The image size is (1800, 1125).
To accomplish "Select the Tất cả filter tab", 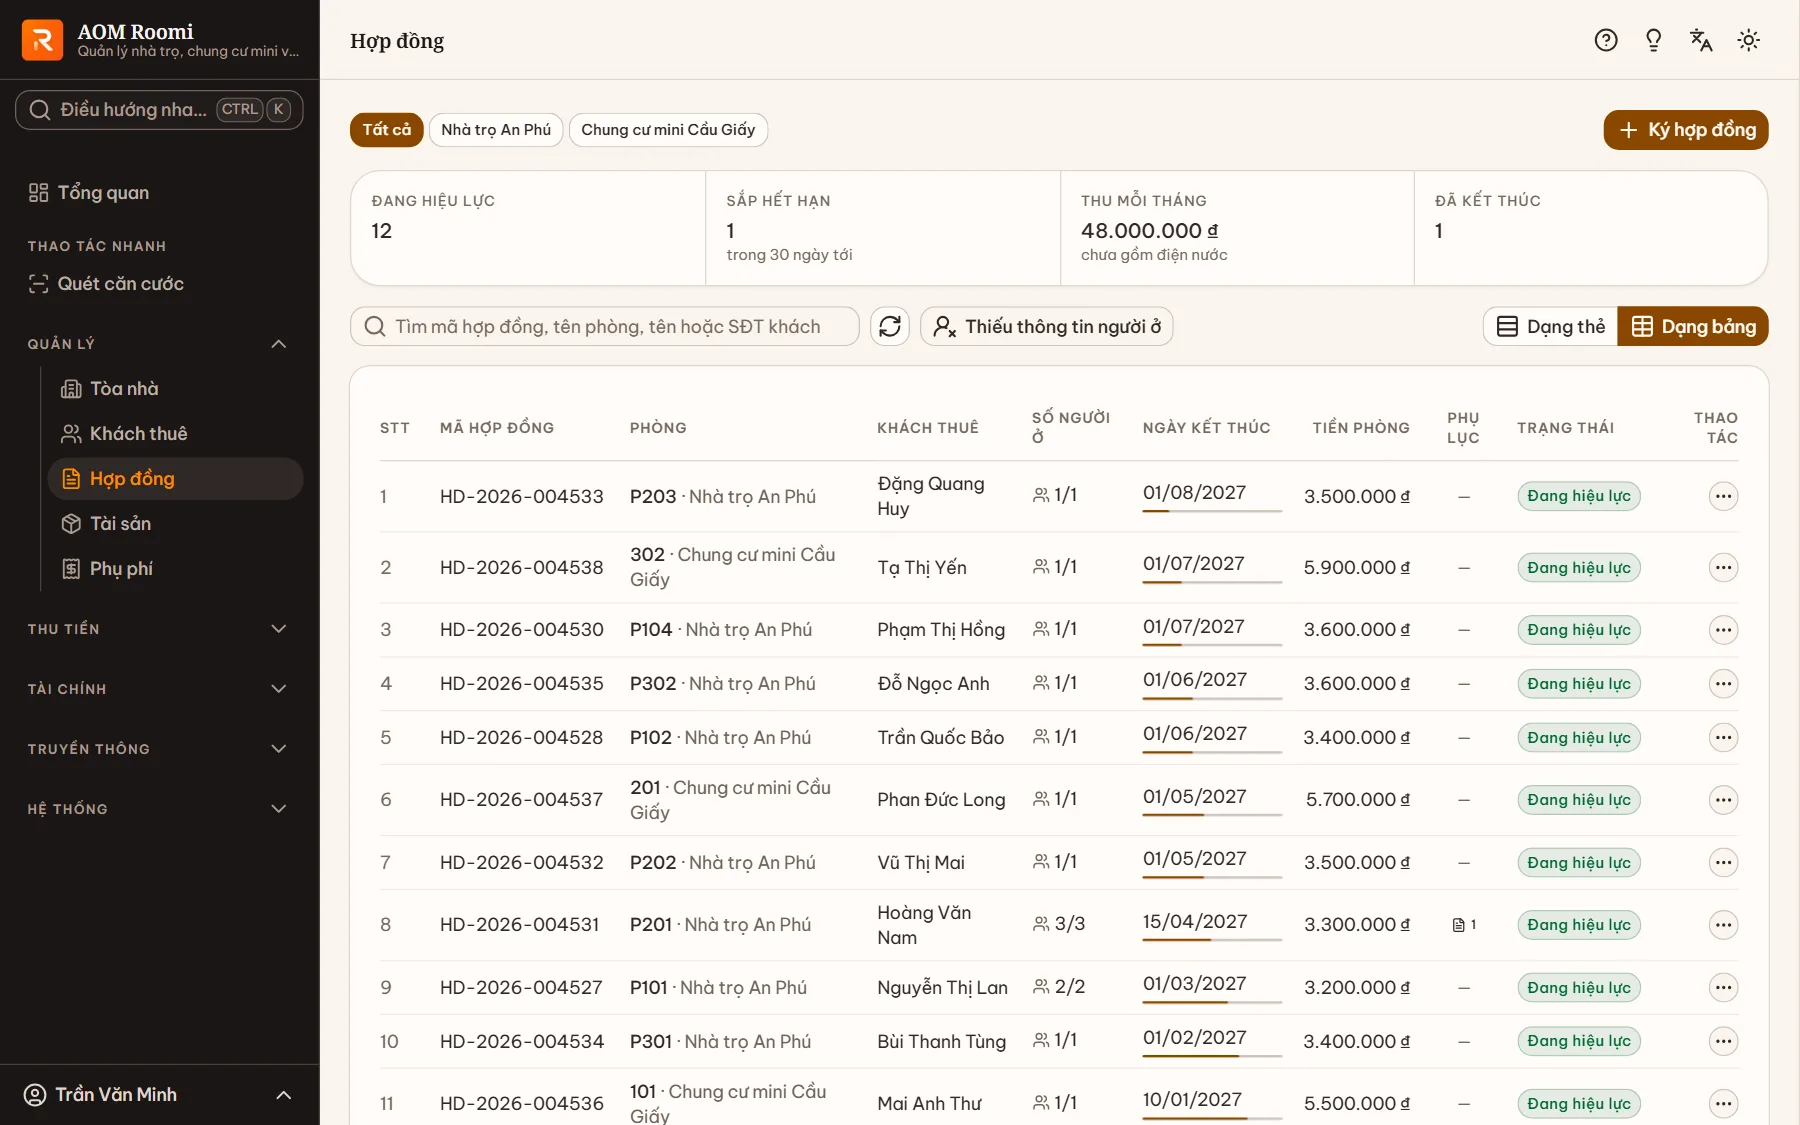I will tap(386, 130).
